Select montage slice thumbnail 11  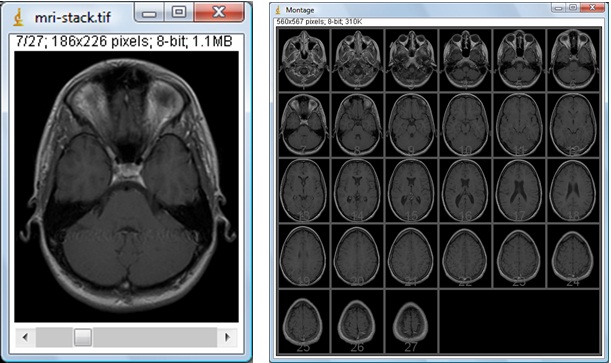click(519, 125)
